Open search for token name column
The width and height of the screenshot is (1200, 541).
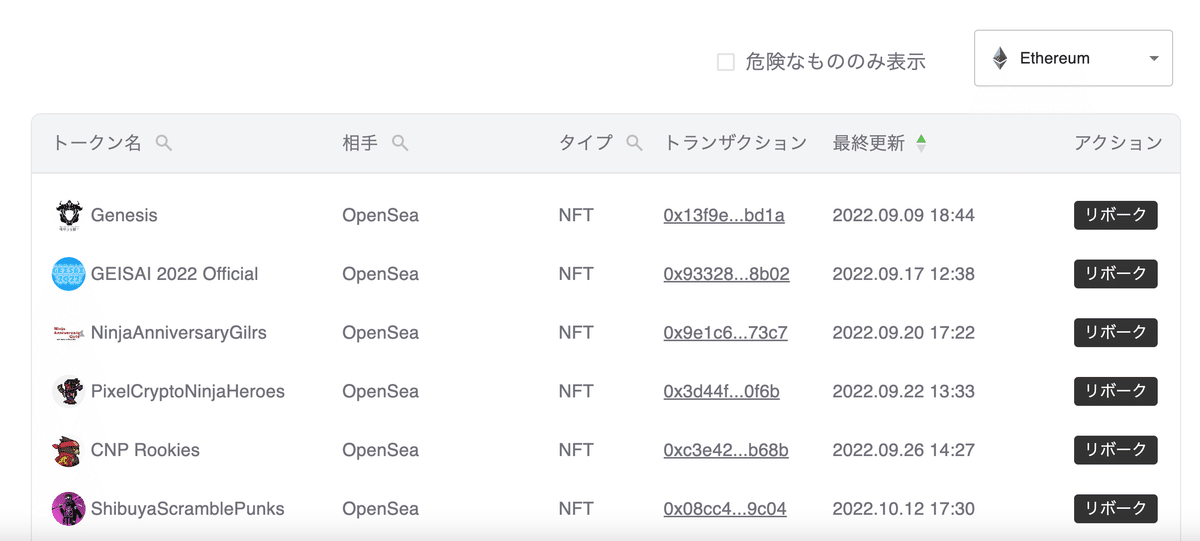(164, 143)
